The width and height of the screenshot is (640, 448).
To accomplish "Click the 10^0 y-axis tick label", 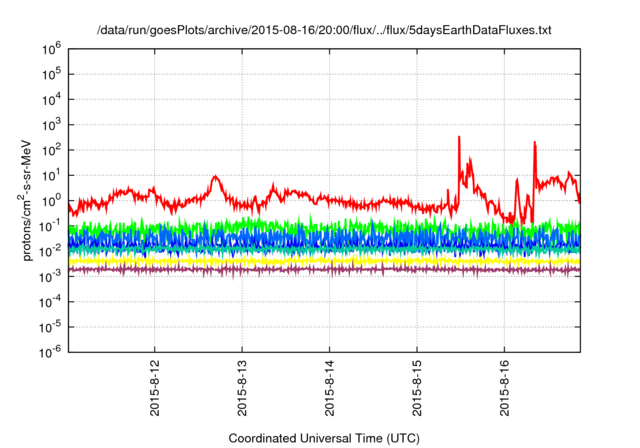I will point(51,201).
